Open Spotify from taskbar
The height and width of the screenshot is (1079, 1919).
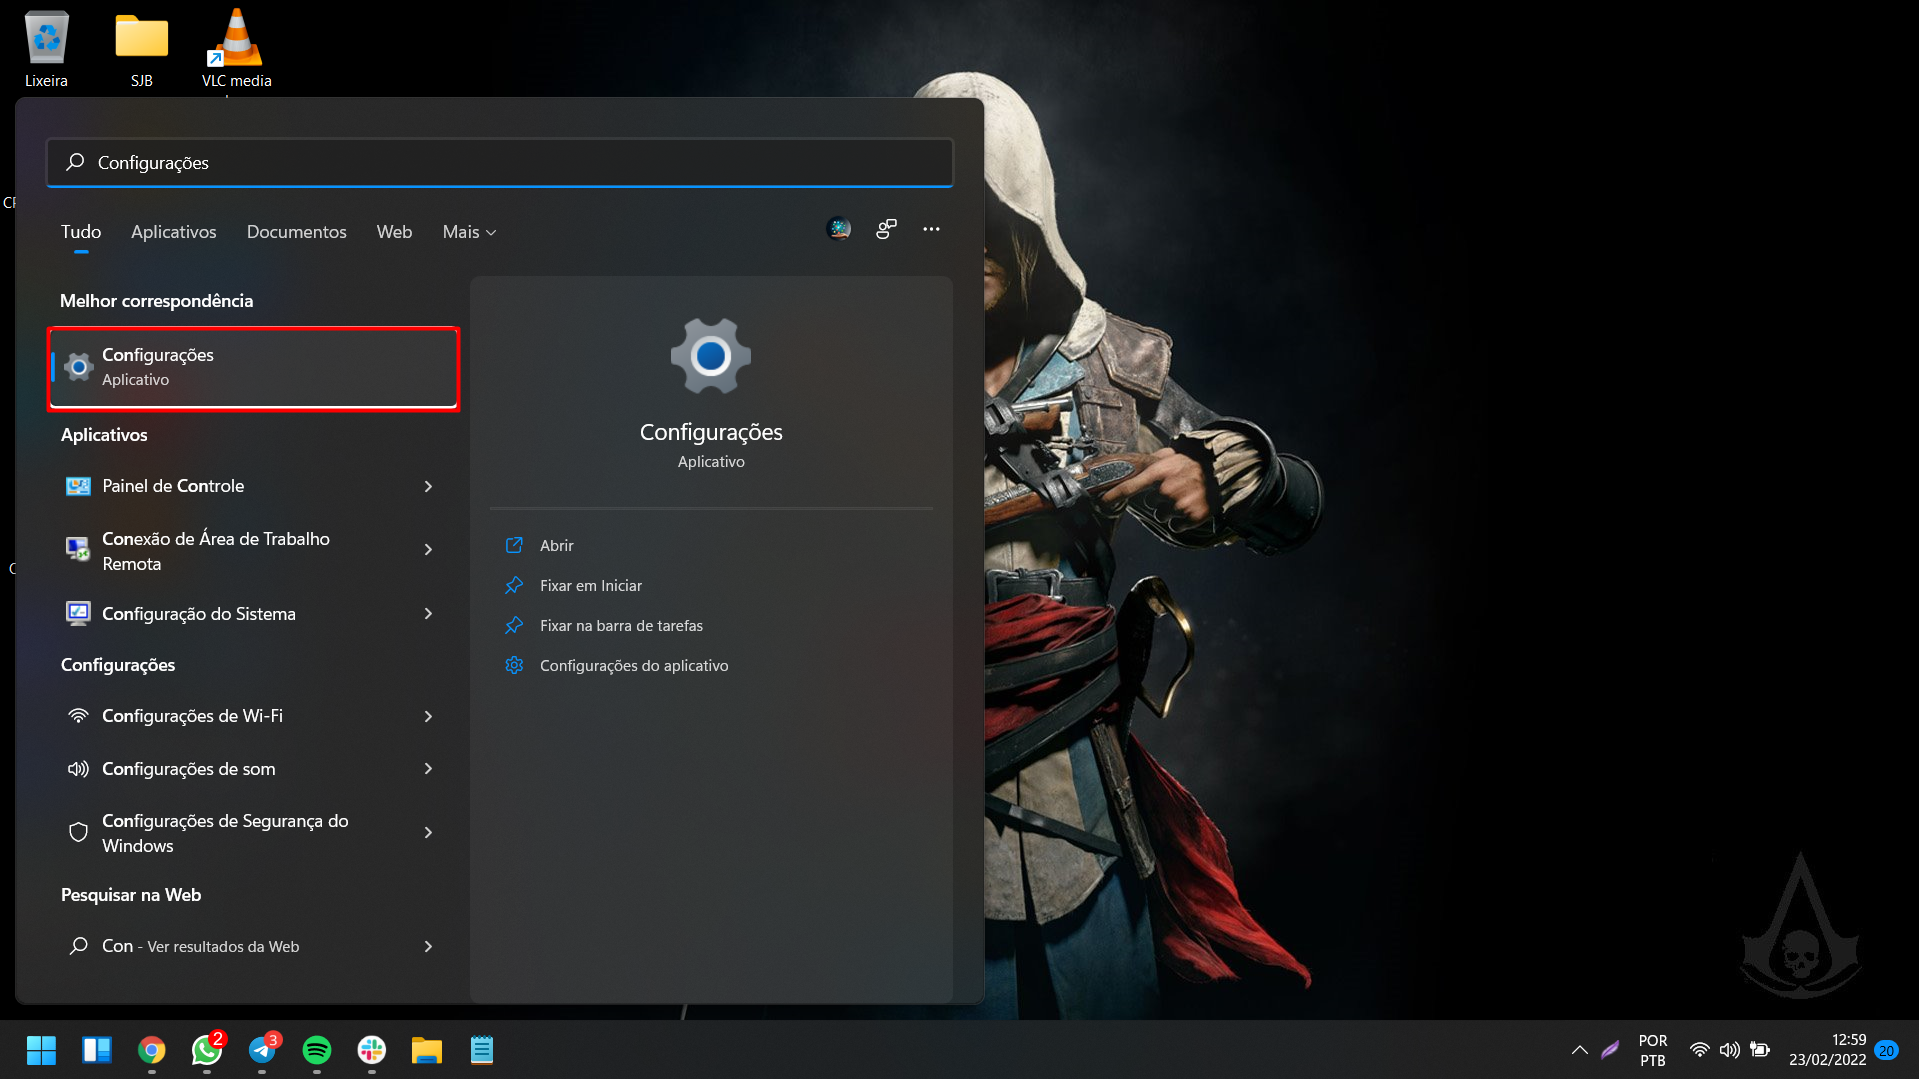click(x=317, y=1050)
